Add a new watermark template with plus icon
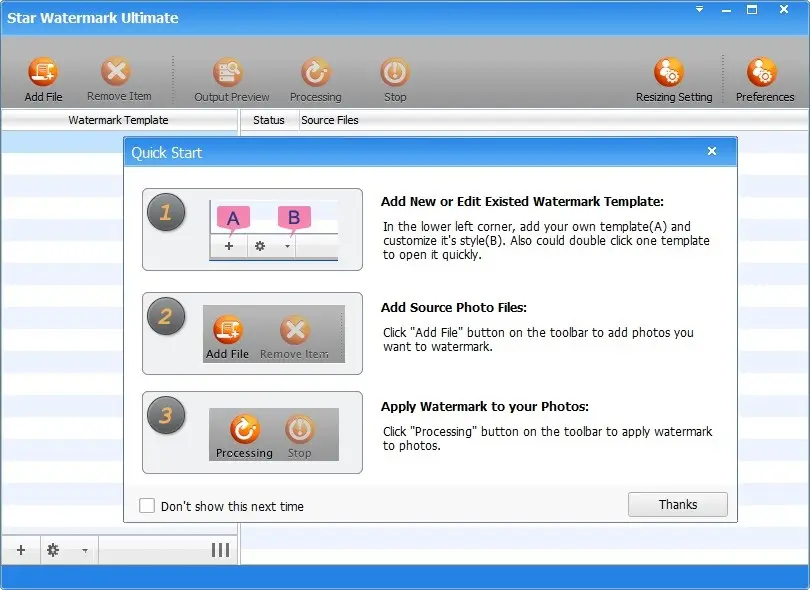Screen dimensions: 810x590 click(21, 550)
